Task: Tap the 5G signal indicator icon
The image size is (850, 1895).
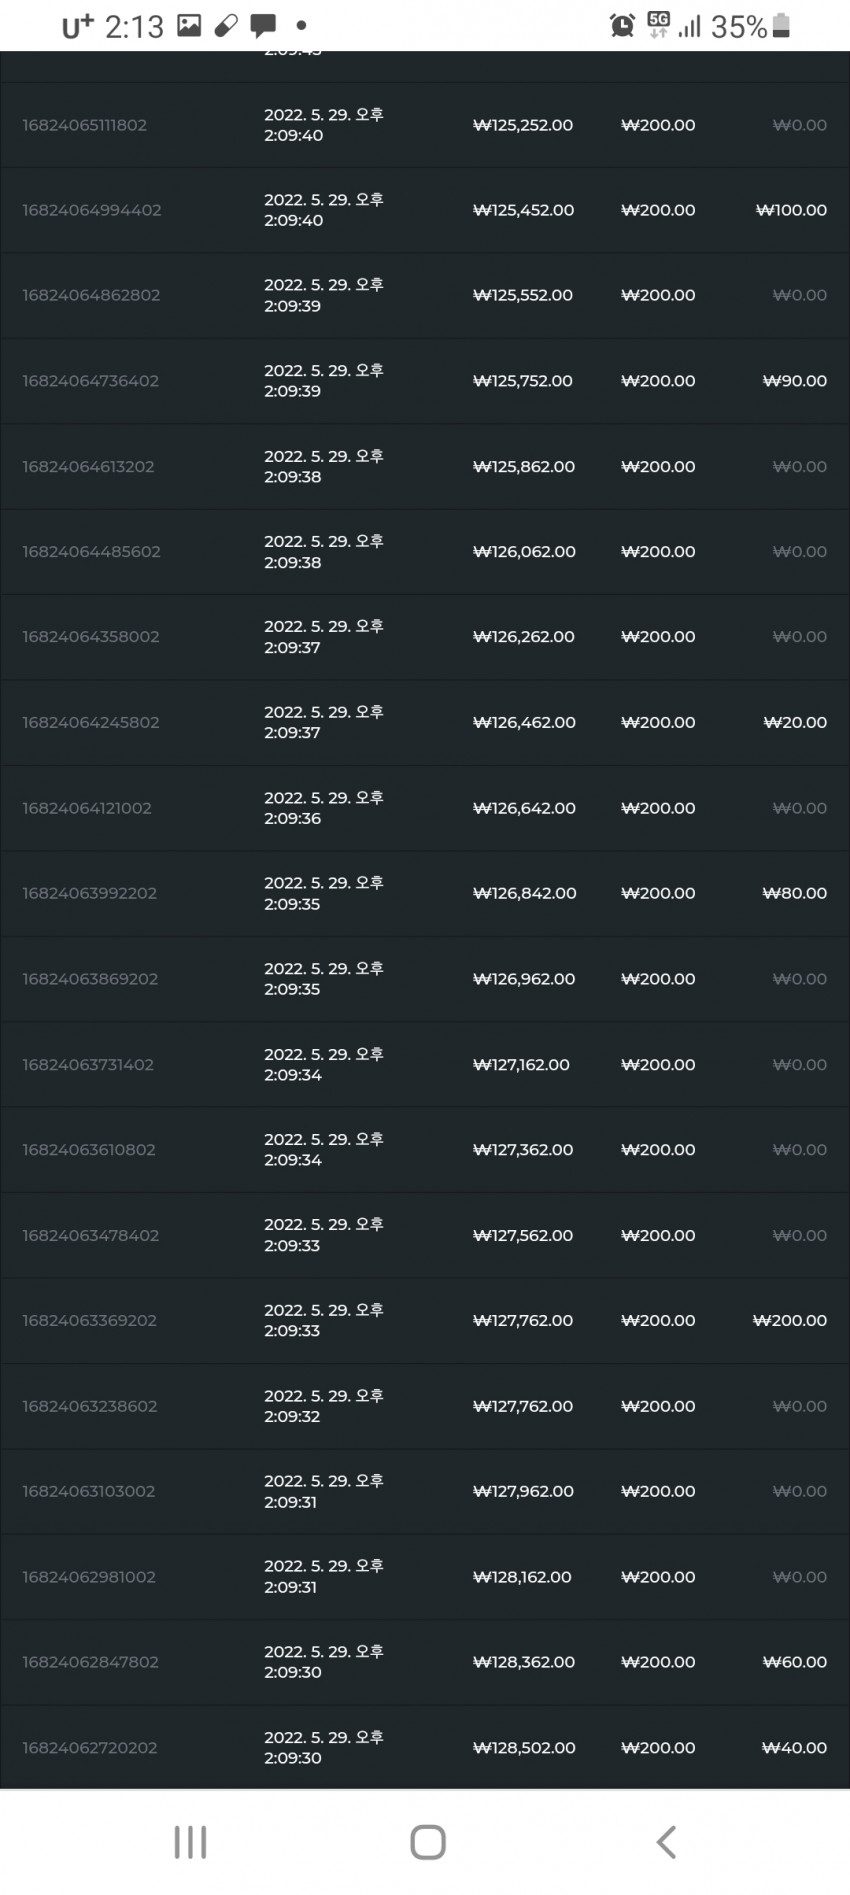Action: 658,25
